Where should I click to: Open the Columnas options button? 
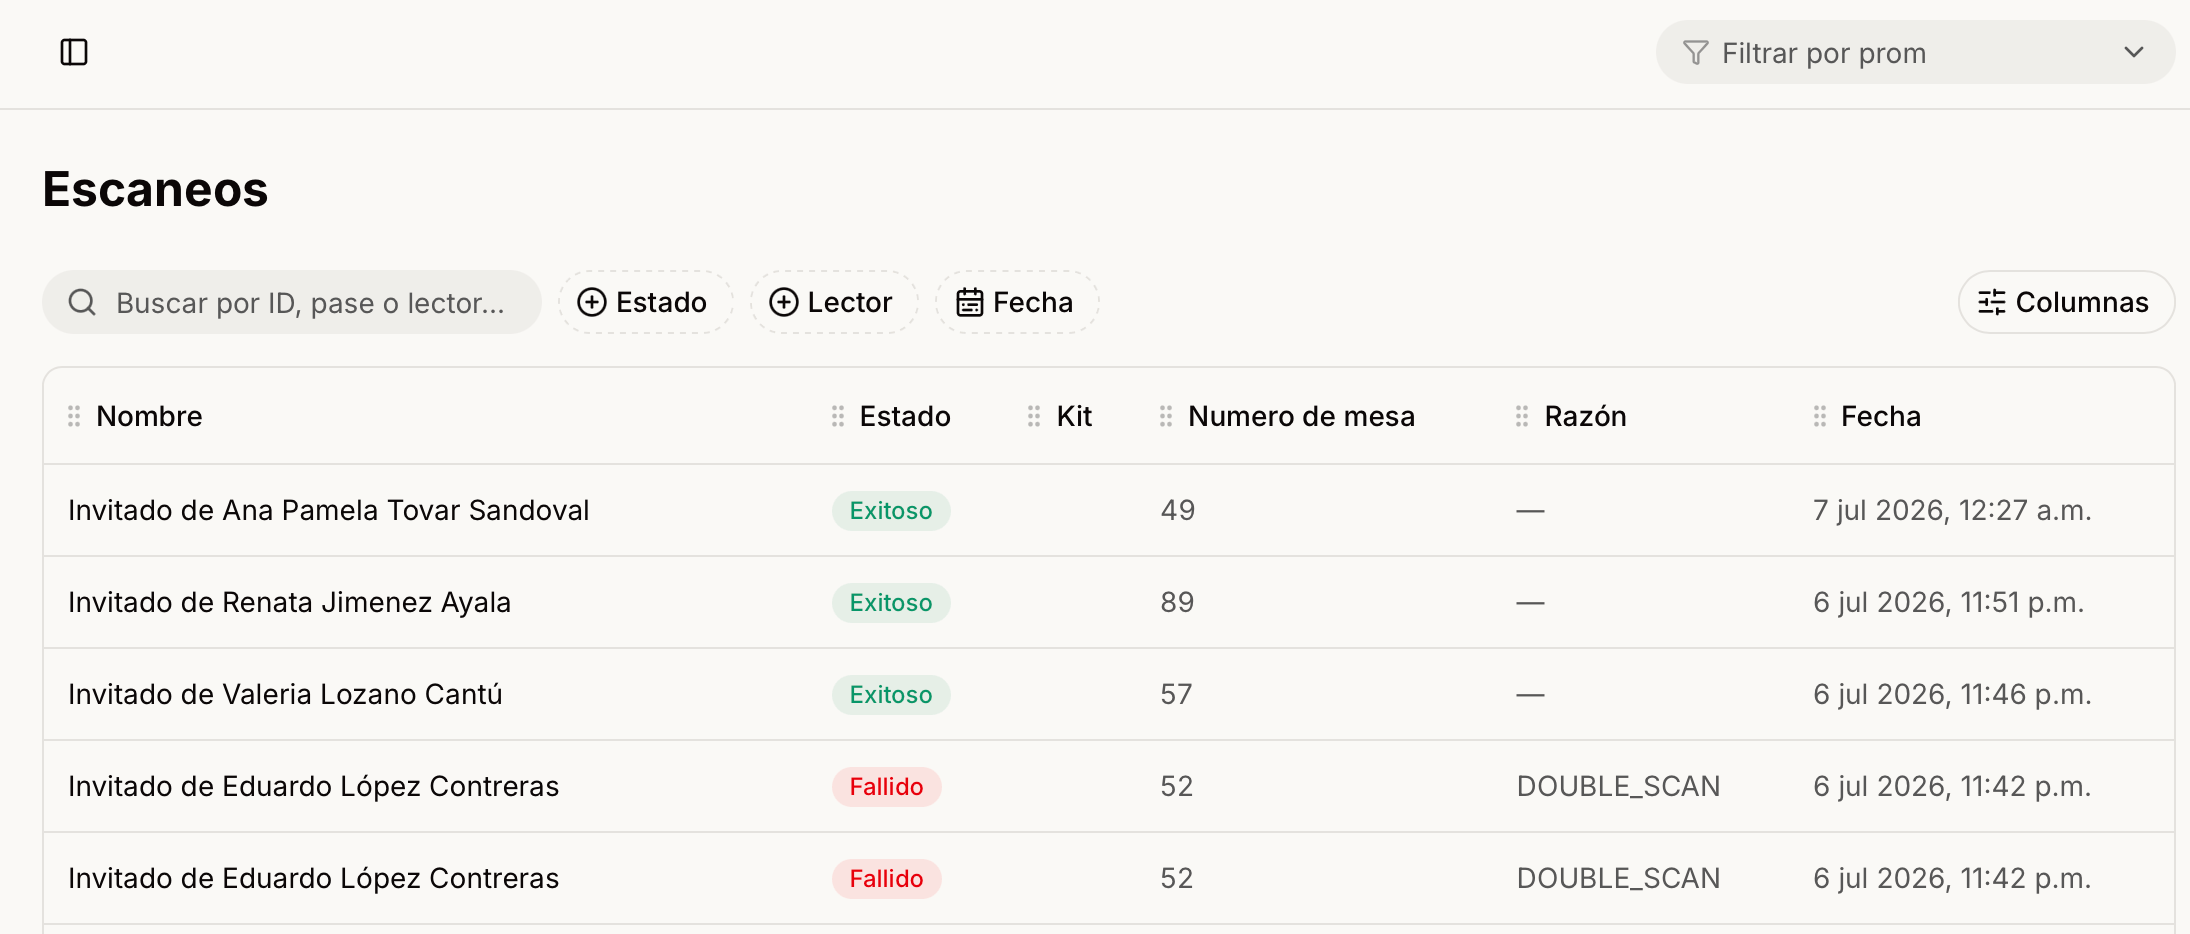tap(2066, 302)
